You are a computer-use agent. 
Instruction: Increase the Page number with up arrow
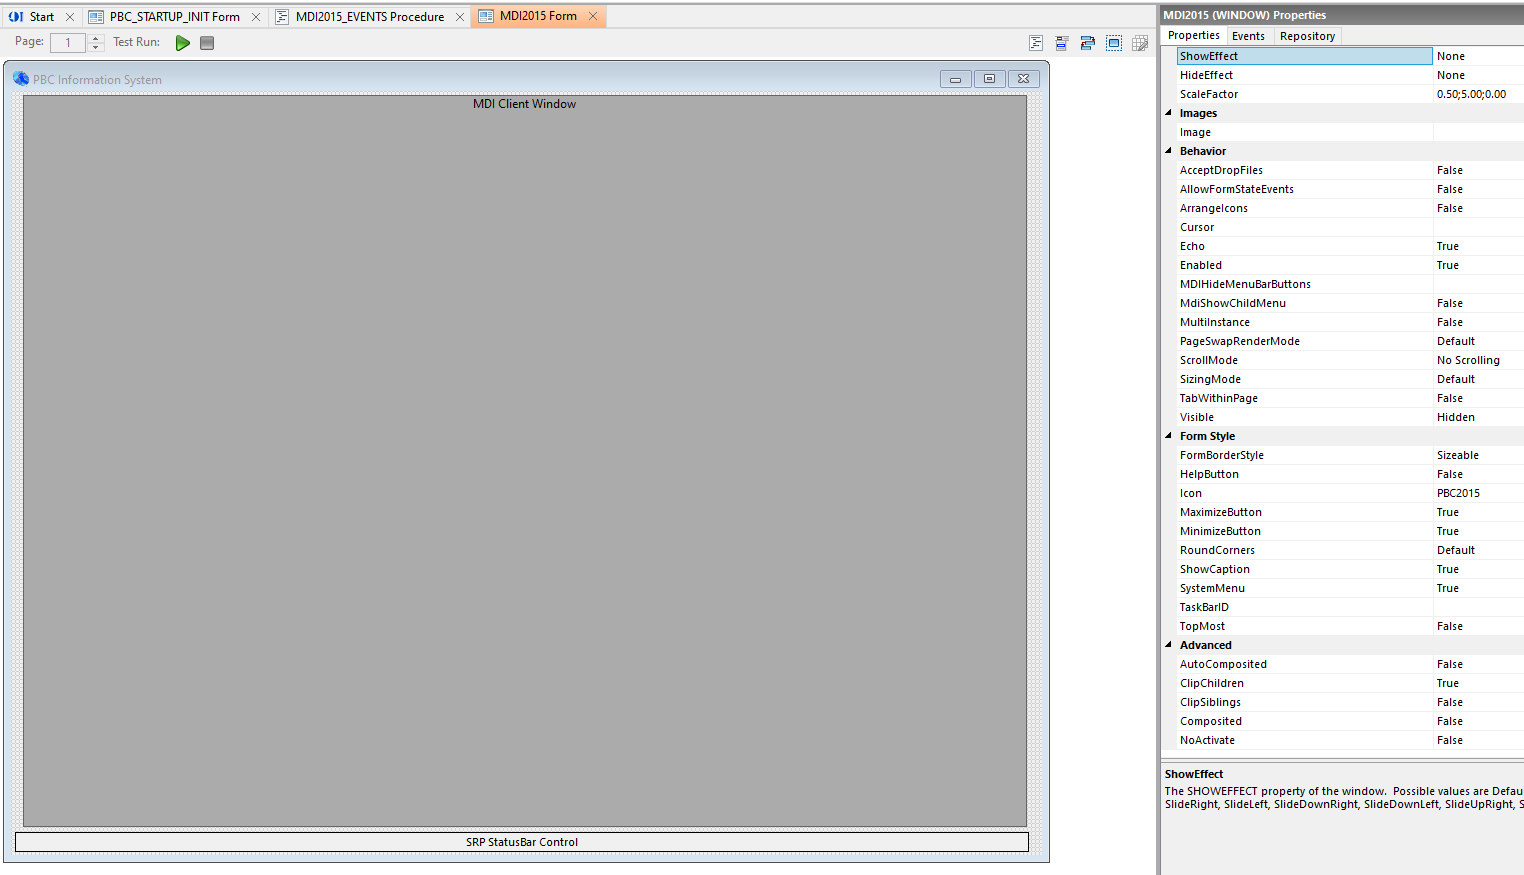pos(96,38)
